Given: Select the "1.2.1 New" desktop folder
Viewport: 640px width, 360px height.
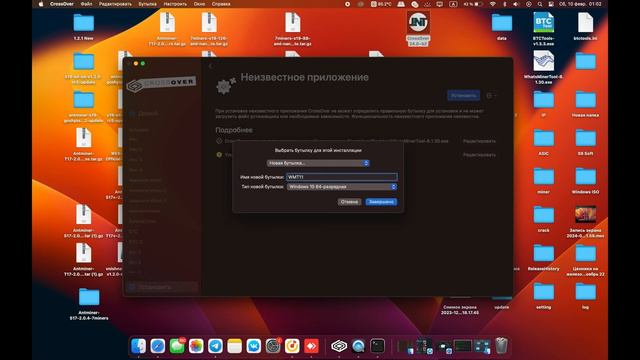Looking at the screenshot, I should click(84, 26).
